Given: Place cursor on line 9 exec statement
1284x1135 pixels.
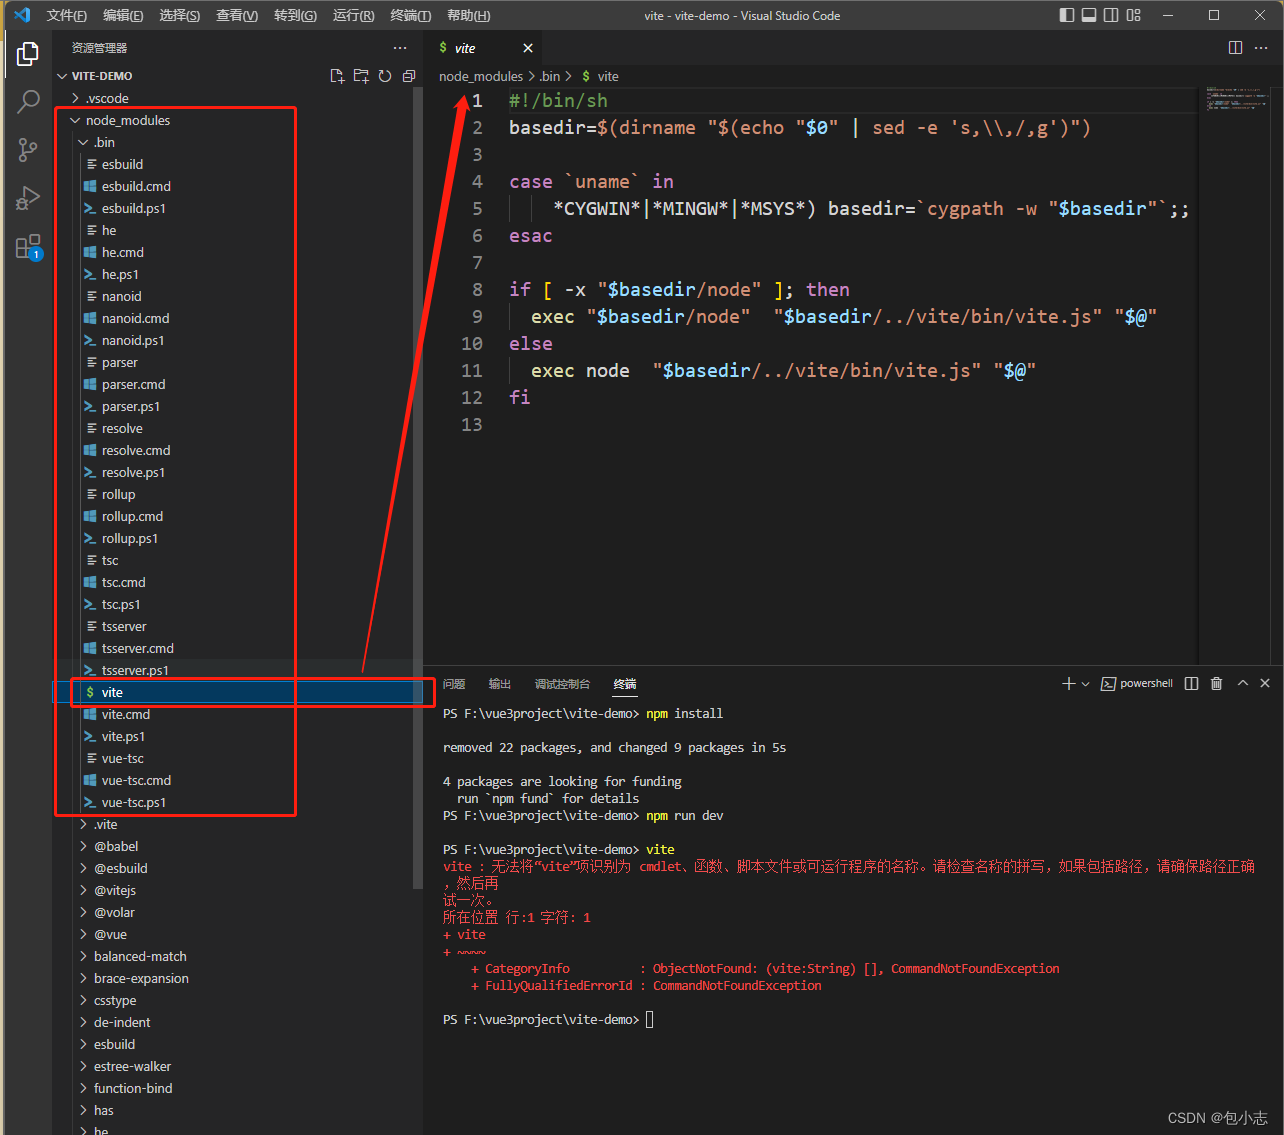Looking at the screenshot, I should coord(844,316).
